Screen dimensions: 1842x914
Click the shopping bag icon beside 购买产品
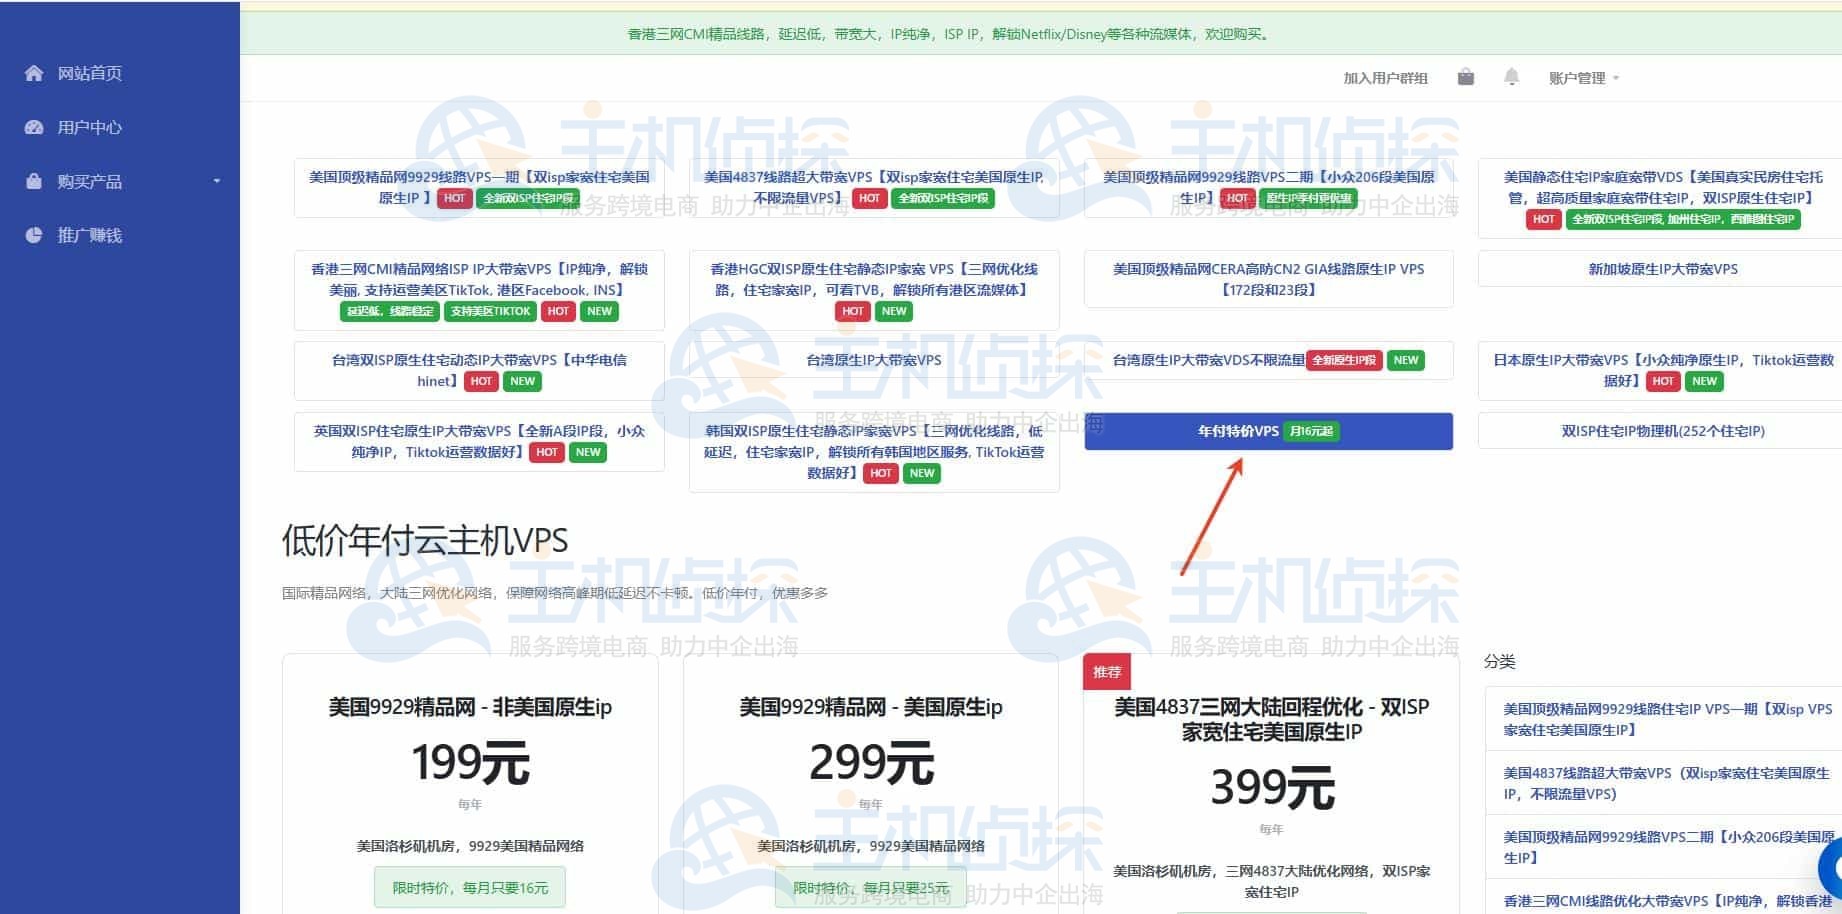click(x=34, y=181)
